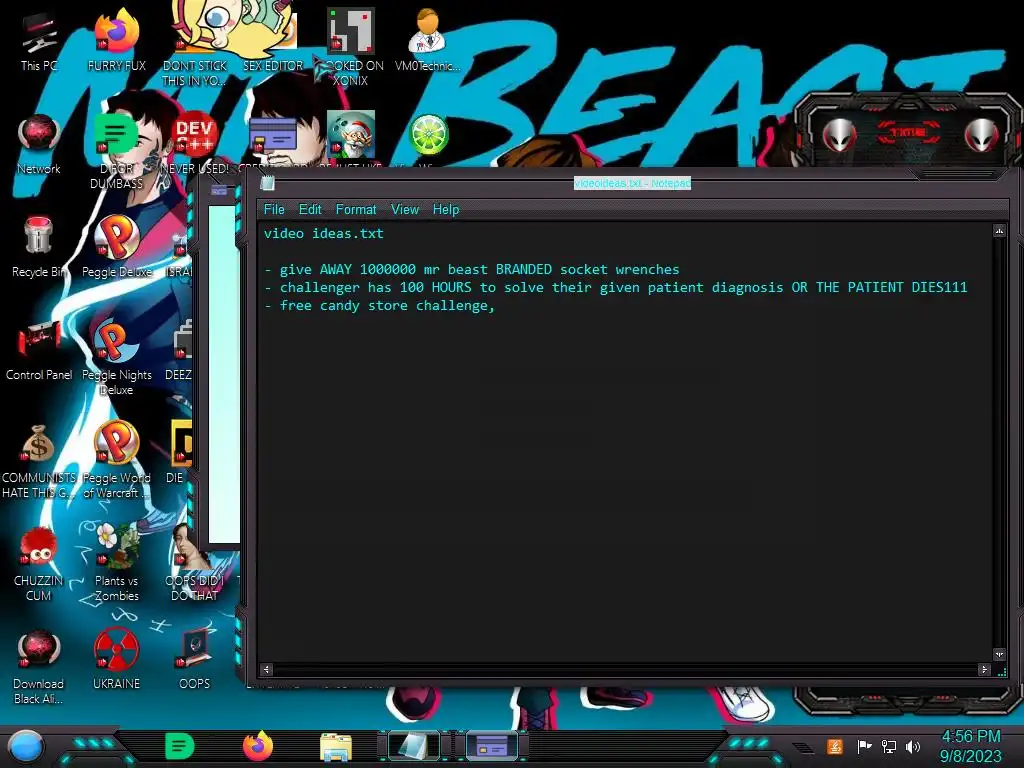Launch Firefox from the taskbar
The width and height of the screenshot is (1024, 768).
point(258,746)
